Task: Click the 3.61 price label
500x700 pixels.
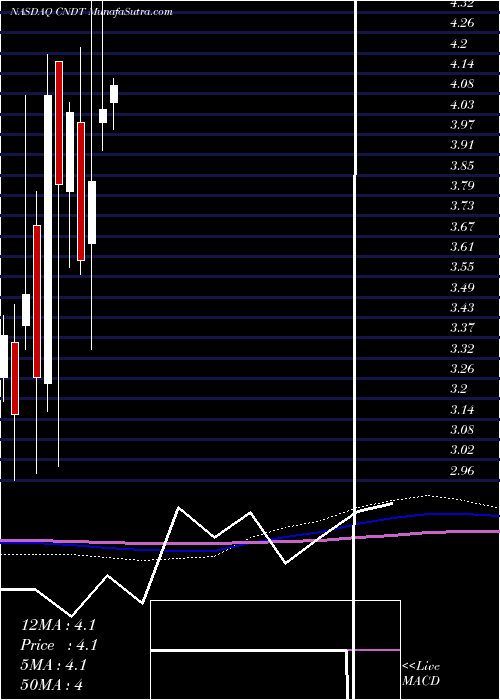Action: click(x=462, y=246)
